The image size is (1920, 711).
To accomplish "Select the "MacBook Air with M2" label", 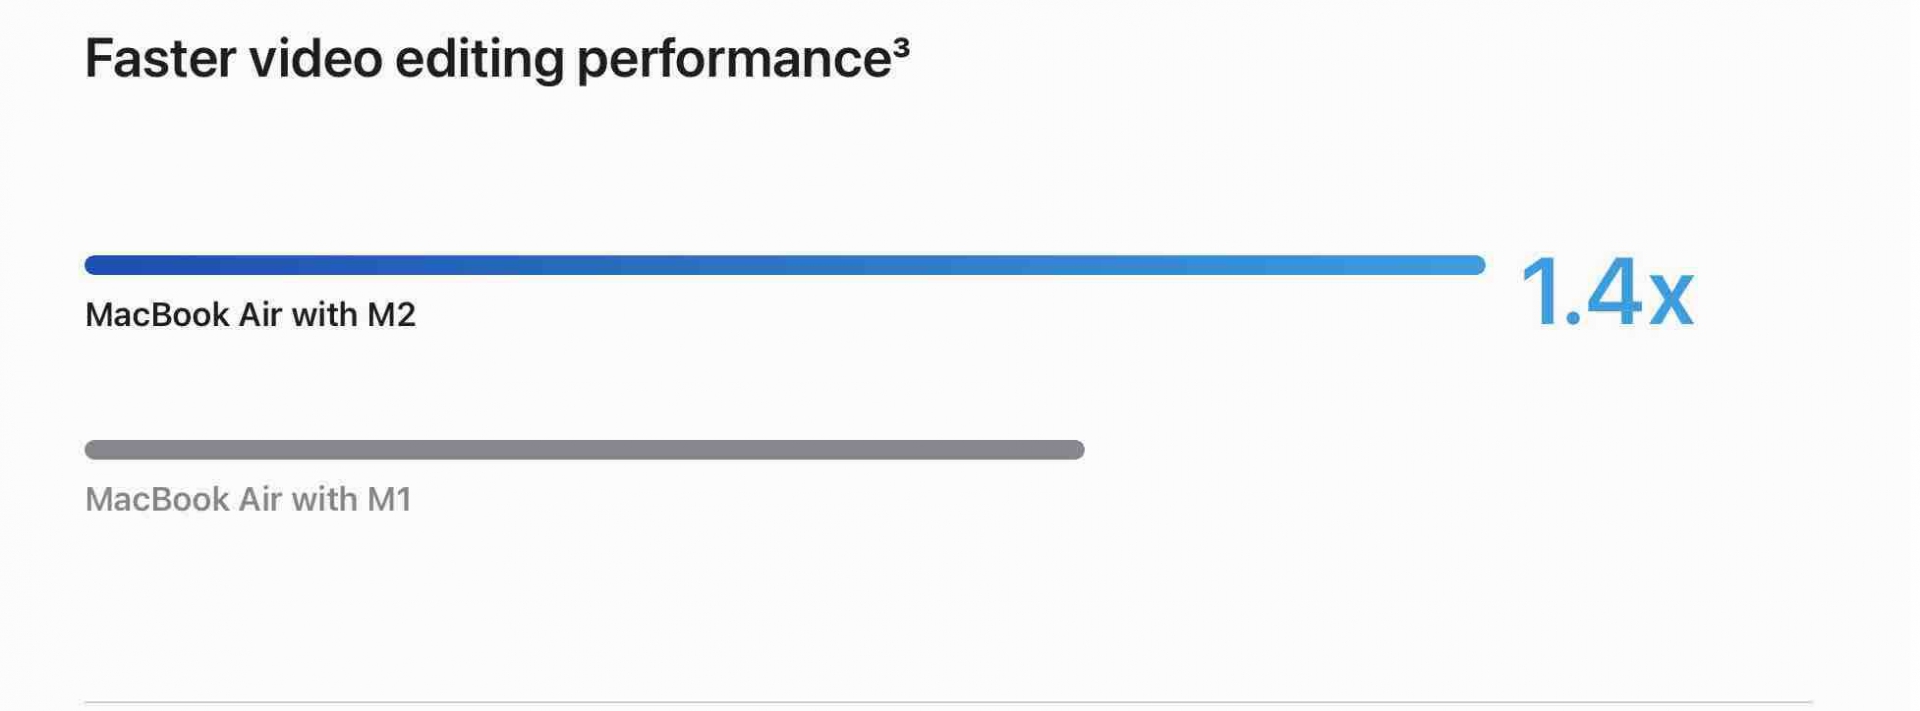I will [x=250, y=315].
